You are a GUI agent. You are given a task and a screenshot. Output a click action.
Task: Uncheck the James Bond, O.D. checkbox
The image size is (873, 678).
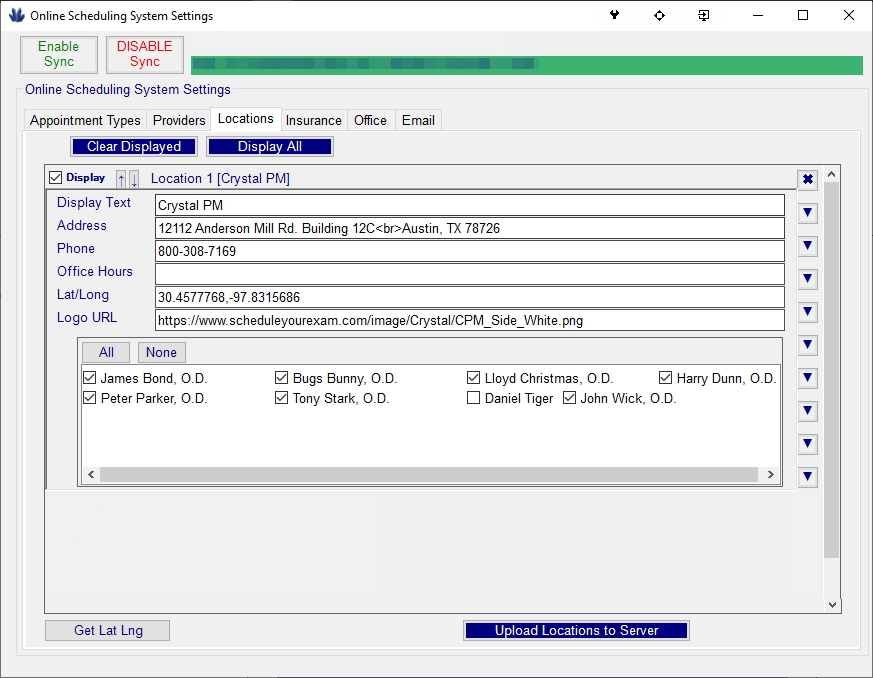click(x=90, y=378)
